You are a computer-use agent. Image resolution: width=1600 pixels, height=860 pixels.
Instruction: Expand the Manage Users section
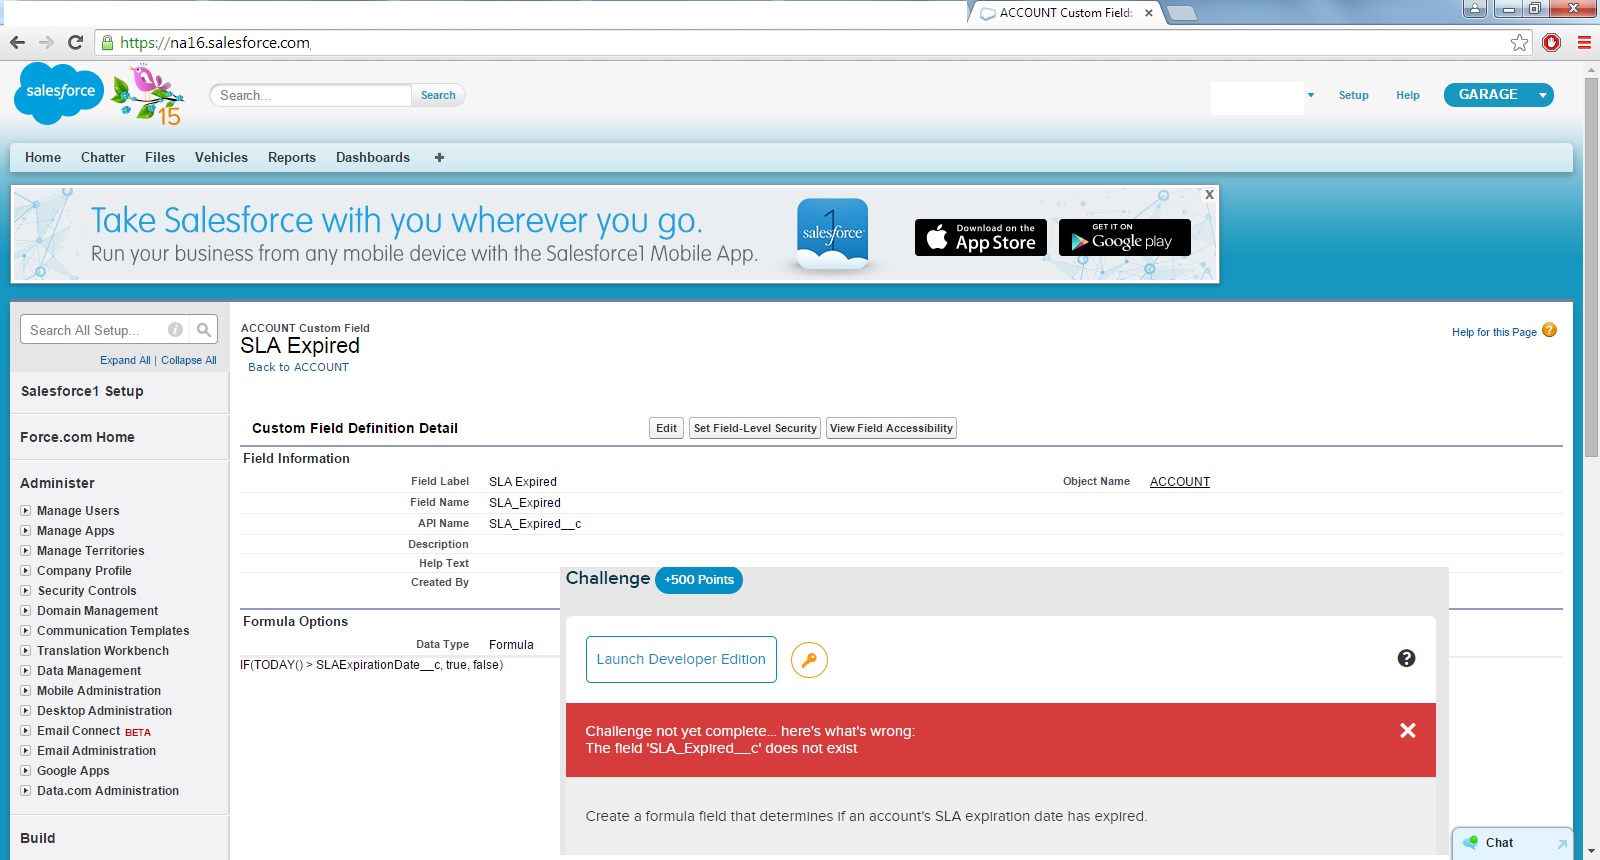[x=26, y=510]
